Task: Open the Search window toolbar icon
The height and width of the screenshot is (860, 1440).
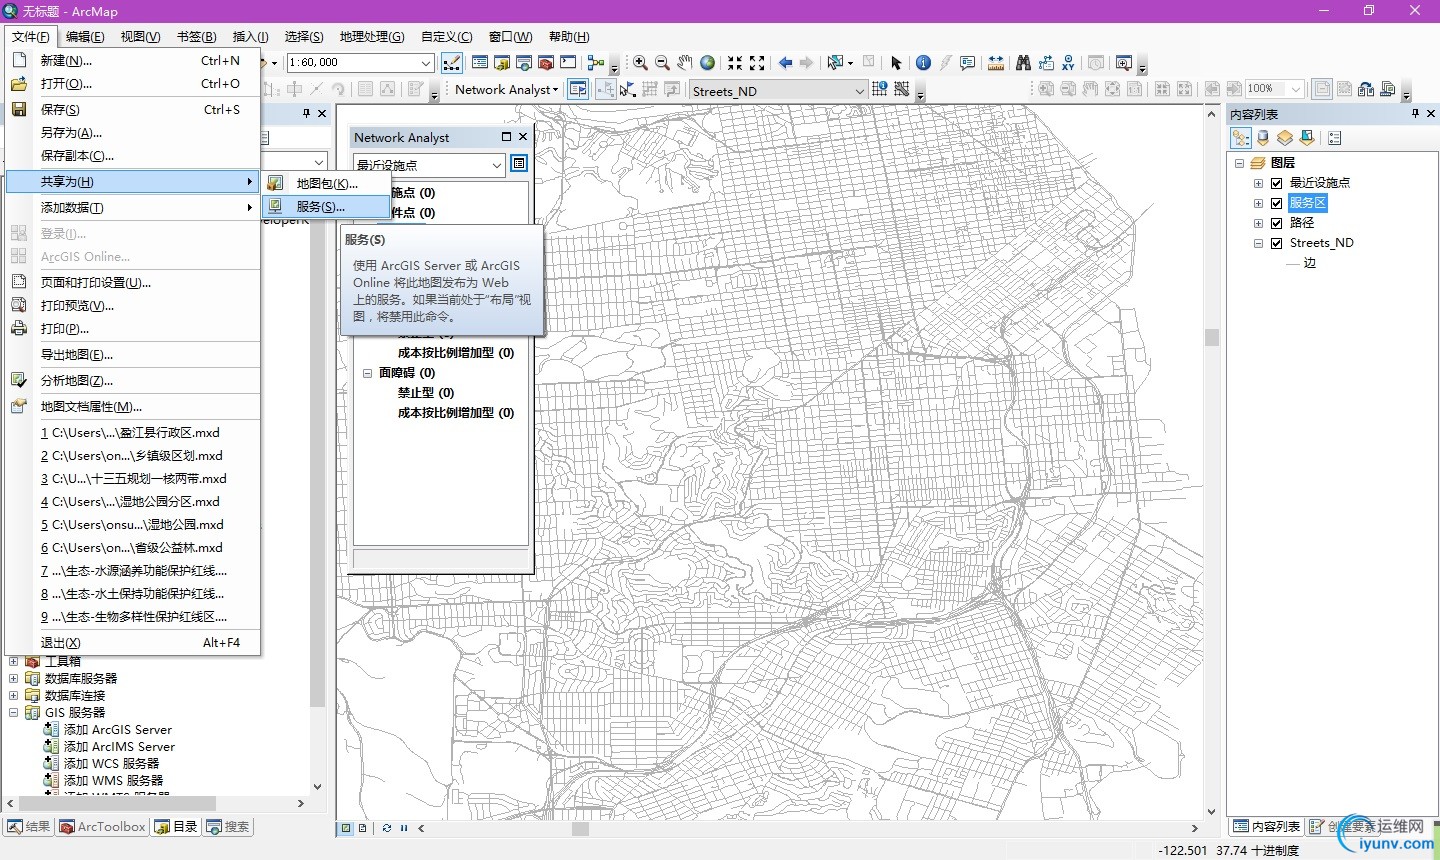Action: [524, 63]
